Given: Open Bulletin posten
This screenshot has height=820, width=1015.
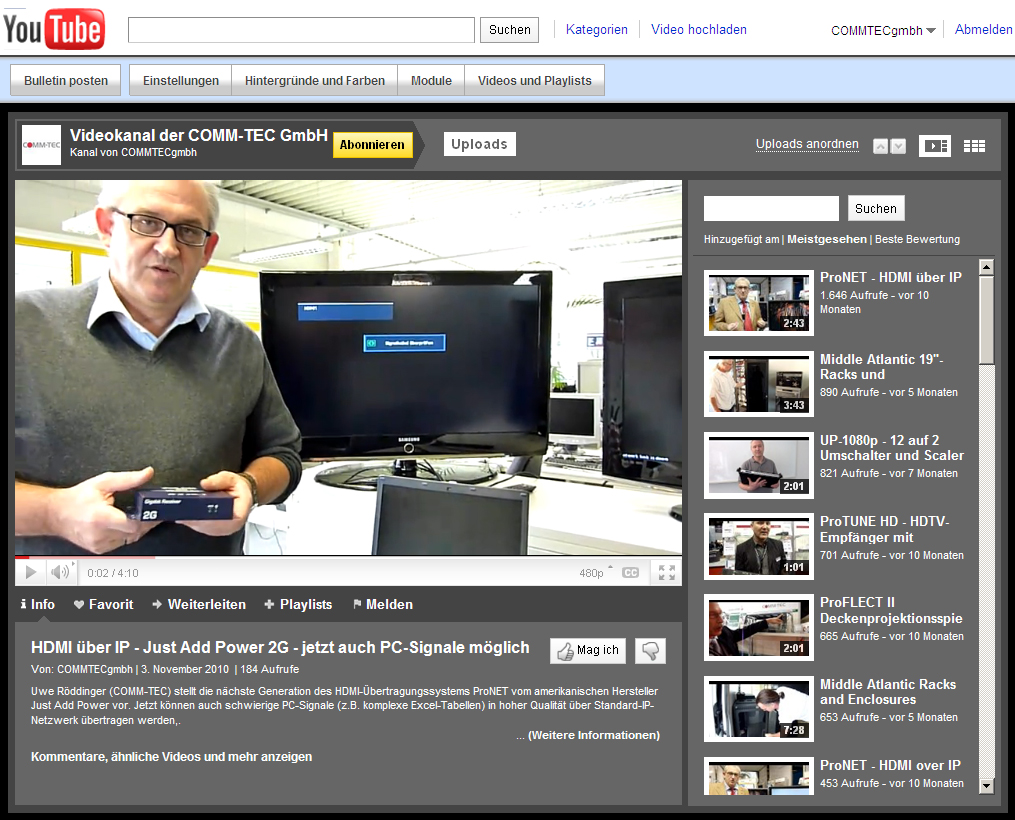Looking at the screenshot, I should pos(65,80).
